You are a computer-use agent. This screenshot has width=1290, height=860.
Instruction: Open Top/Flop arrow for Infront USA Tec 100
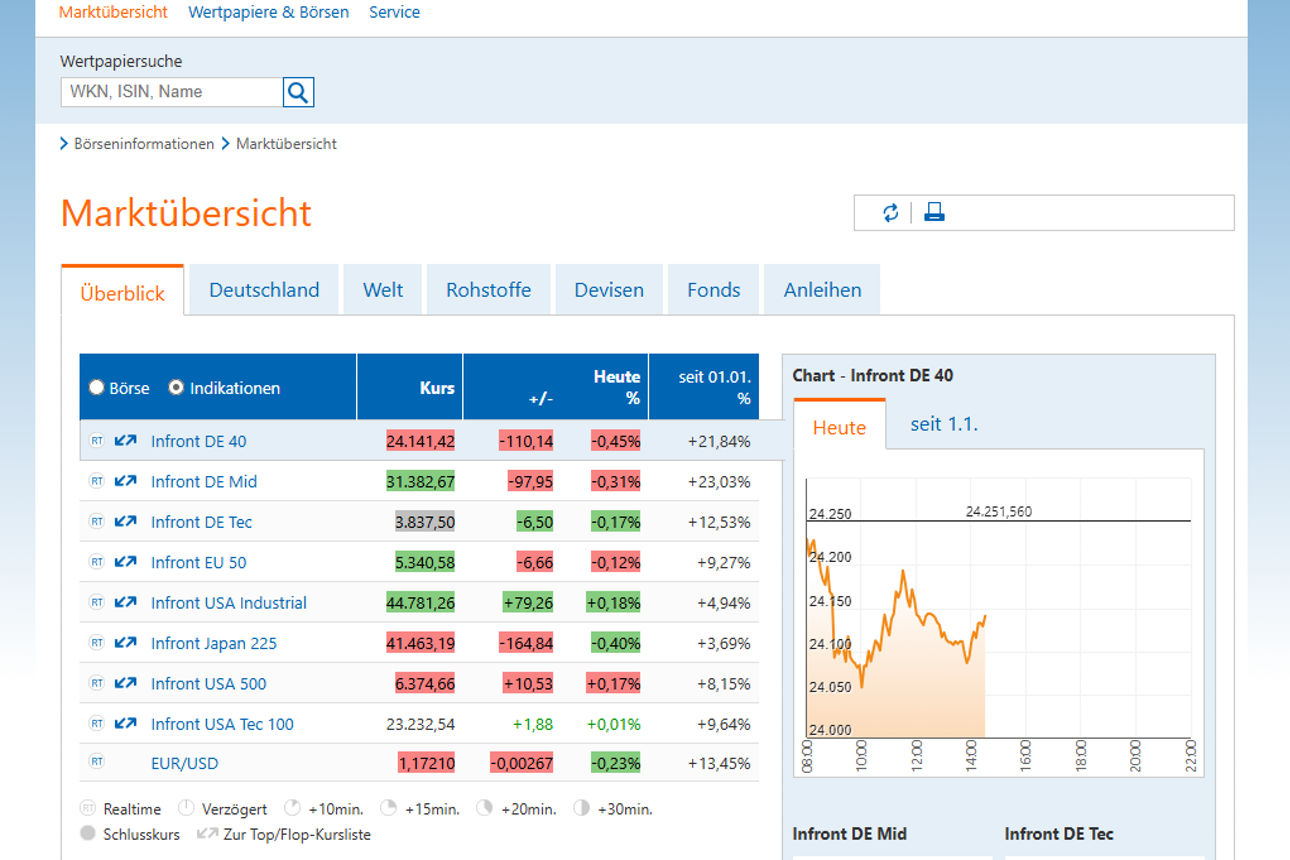click(x=125, y=723)
